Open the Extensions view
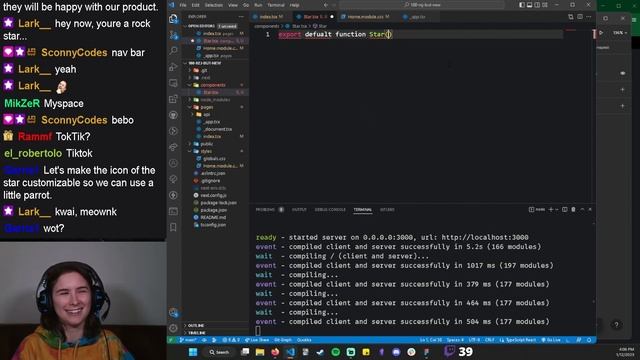The width and height of the screenshot is (640, 360). pyautogui.click(x=173, y=99)
